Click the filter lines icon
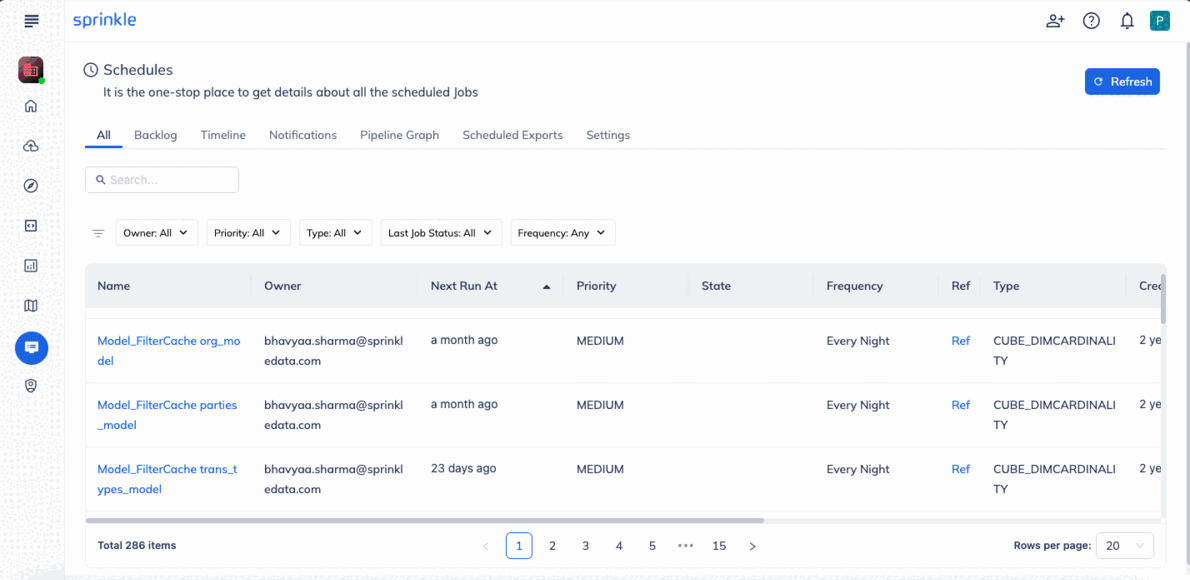1190x580 pixels. (x=98, y=233)
